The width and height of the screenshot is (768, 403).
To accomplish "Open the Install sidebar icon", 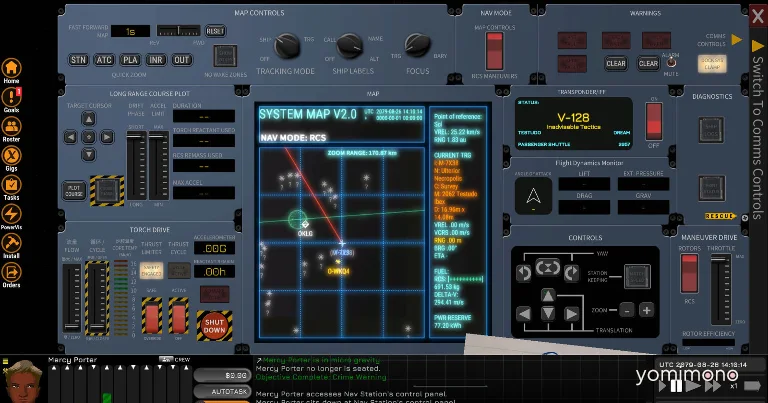I will (x=11, y=243).
